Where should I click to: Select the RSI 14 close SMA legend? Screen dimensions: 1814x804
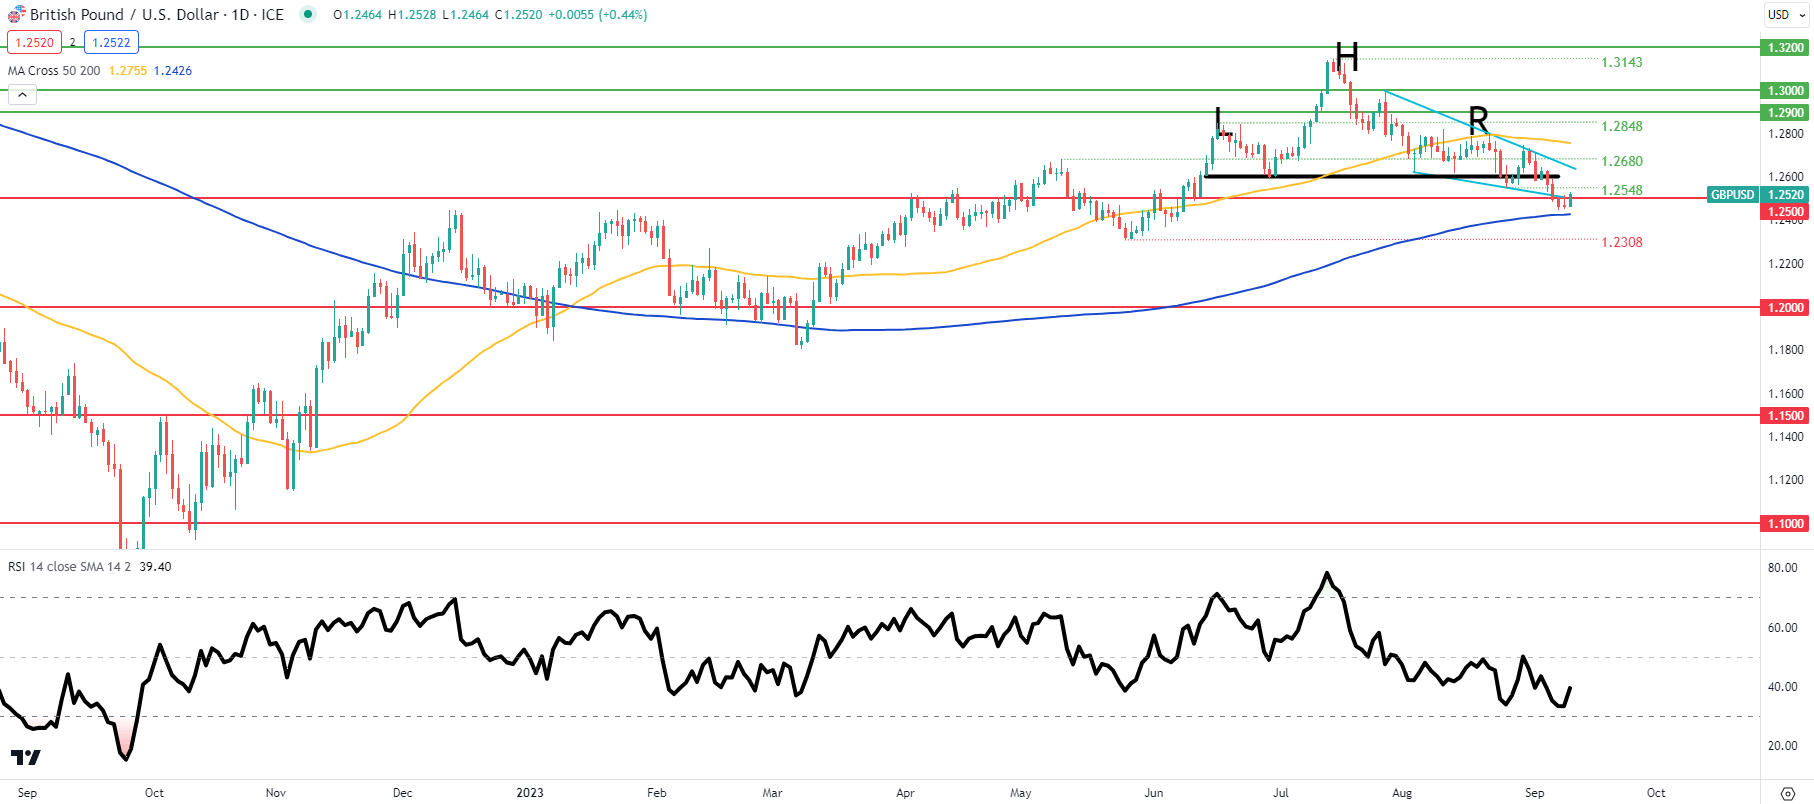point(69,566)
